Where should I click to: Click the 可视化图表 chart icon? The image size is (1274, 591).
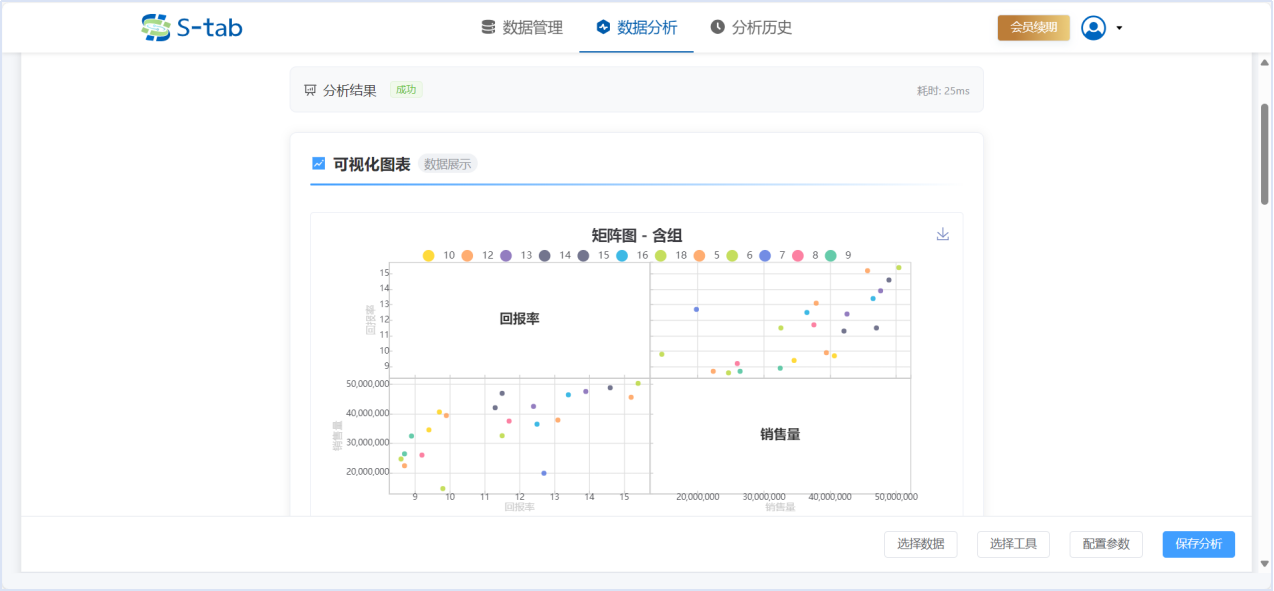(x=318, y=164)
